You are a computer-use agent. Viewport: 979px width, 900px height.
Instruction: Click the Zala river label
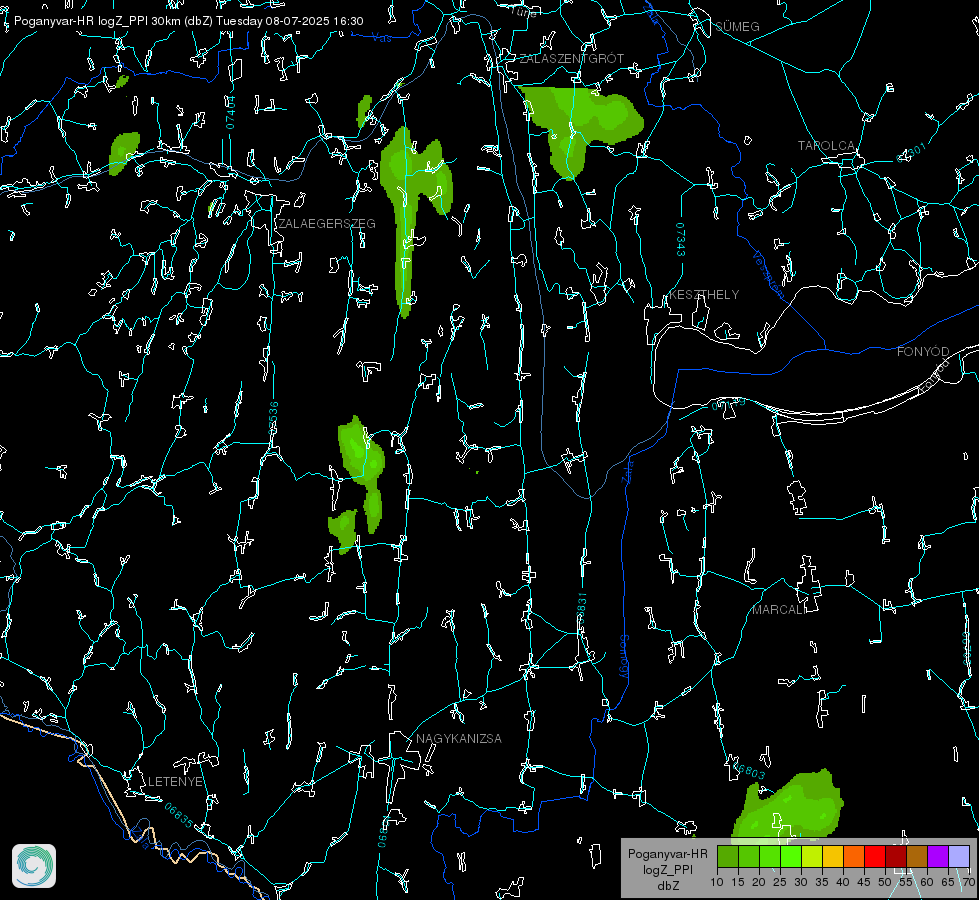[x=627, y=471]
